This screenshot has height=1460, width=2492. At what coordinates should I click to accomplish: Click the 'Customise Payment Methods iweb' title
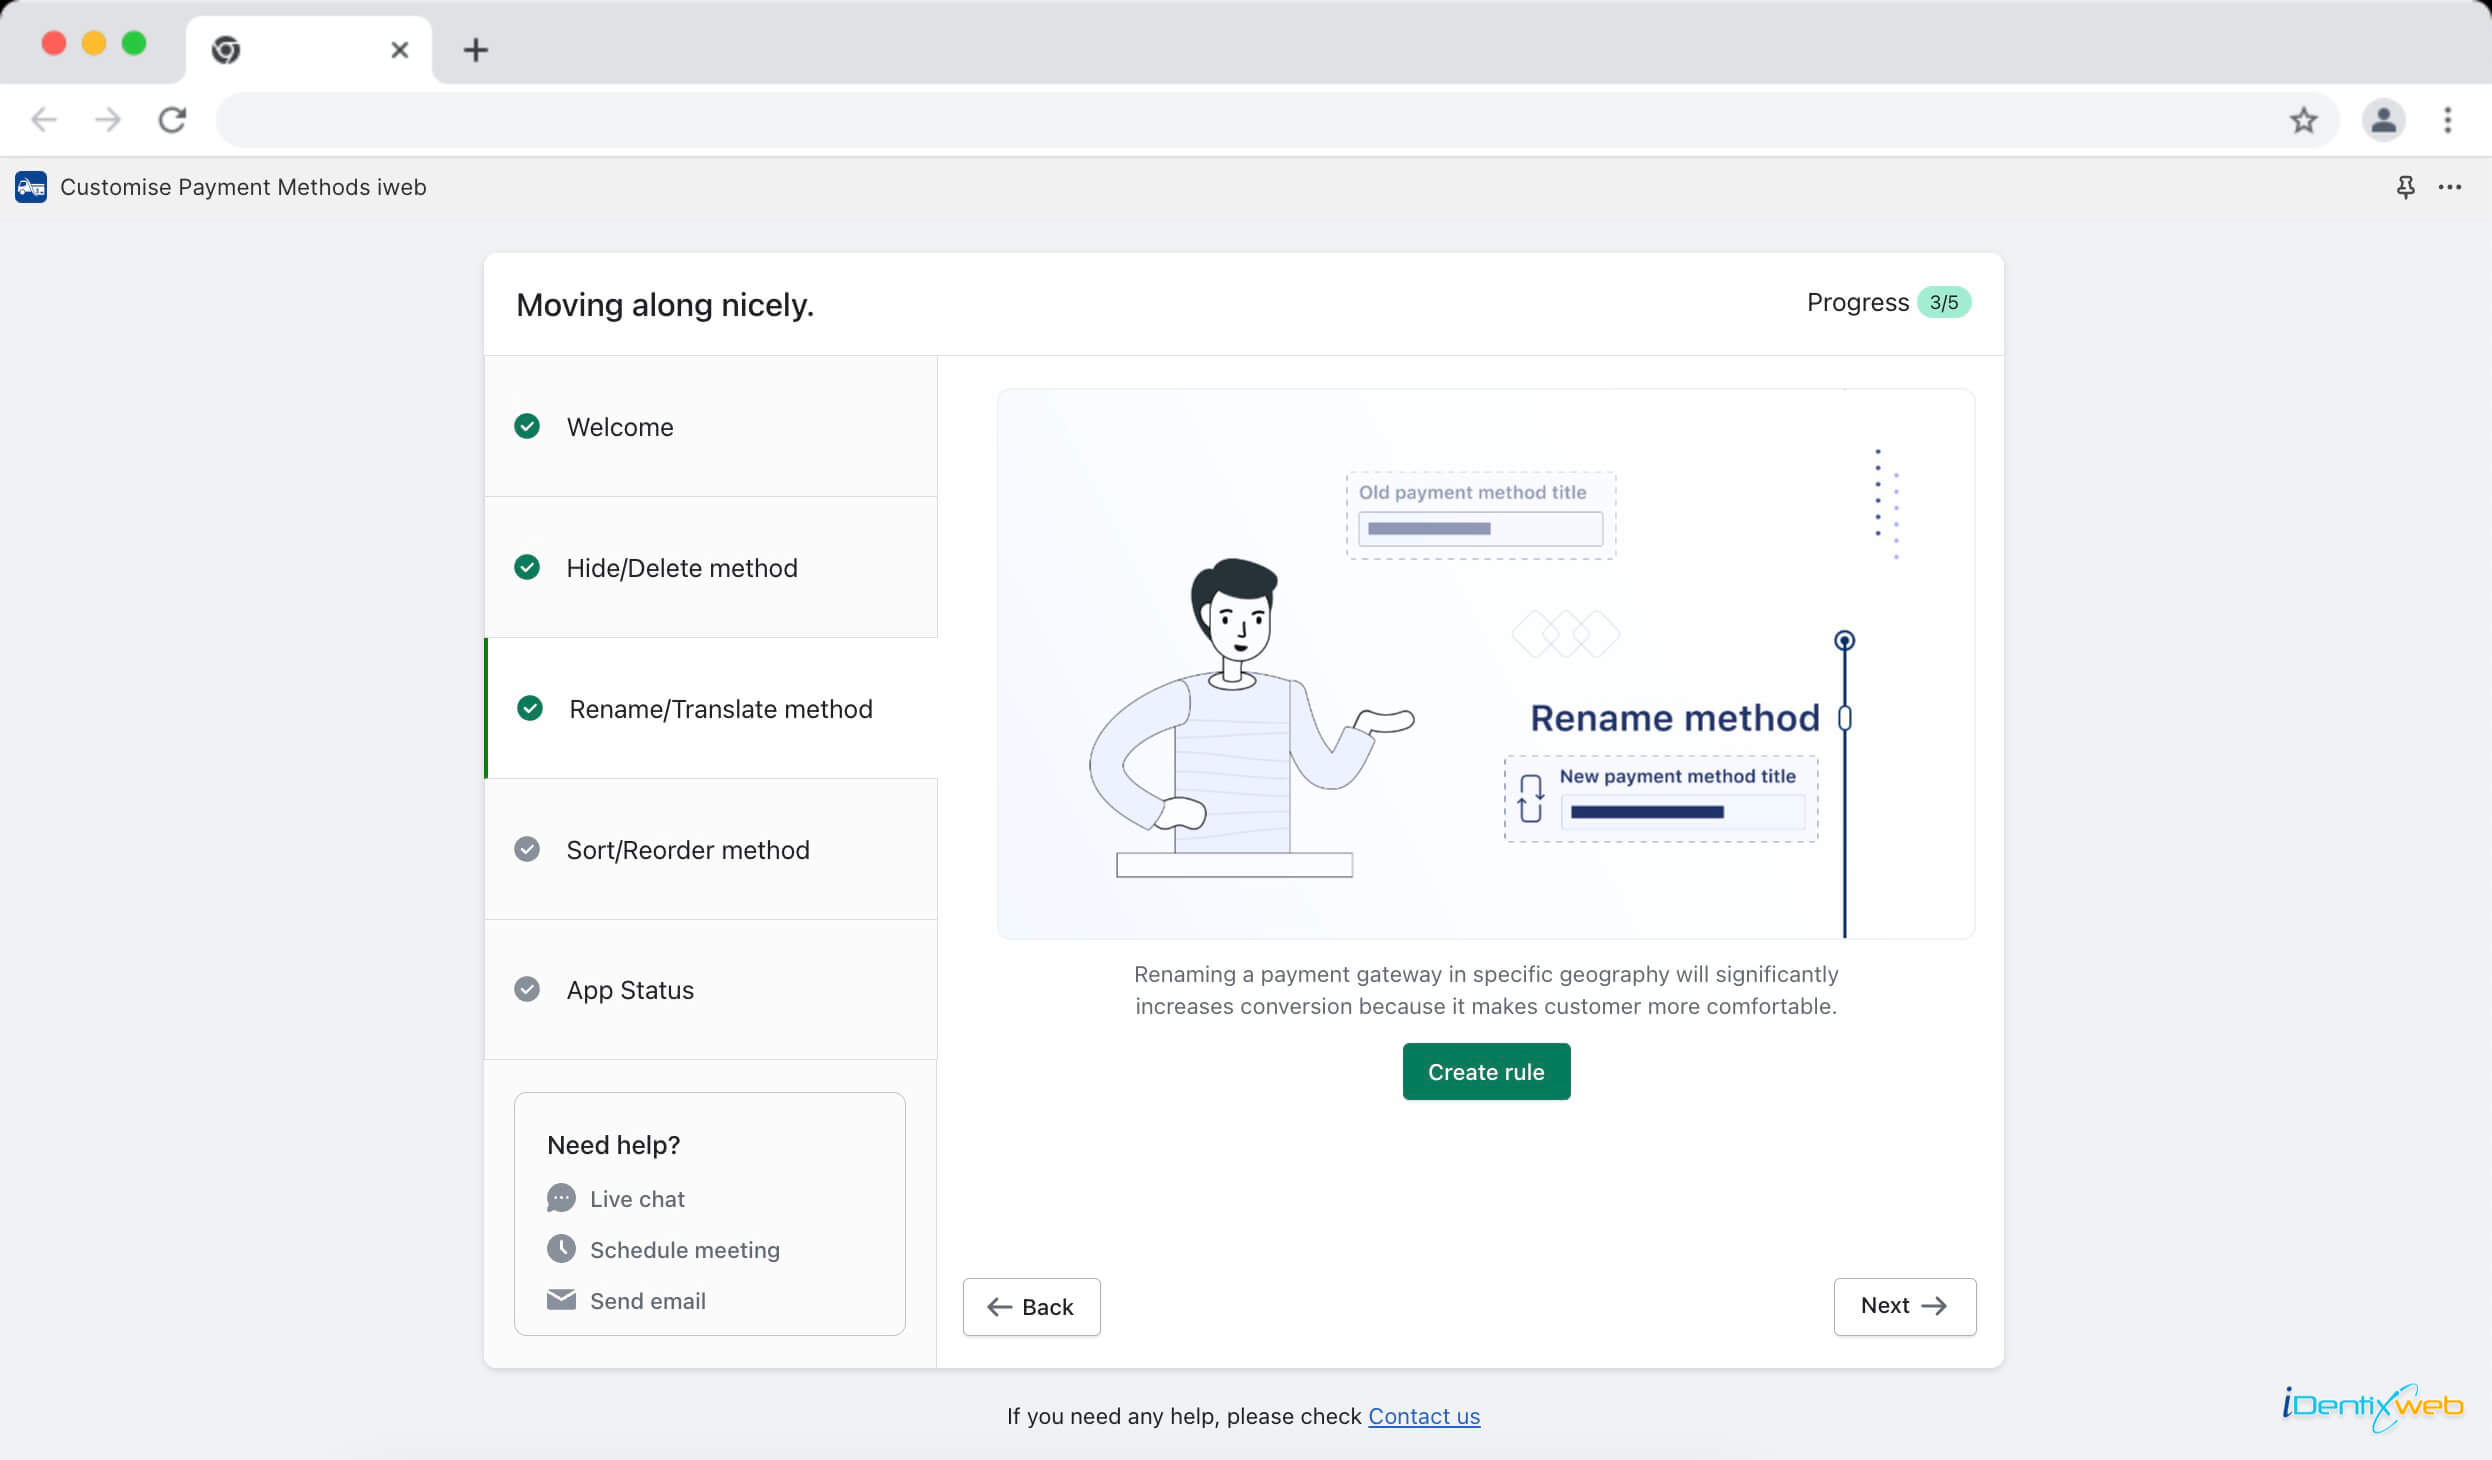(x=243, y=187)
